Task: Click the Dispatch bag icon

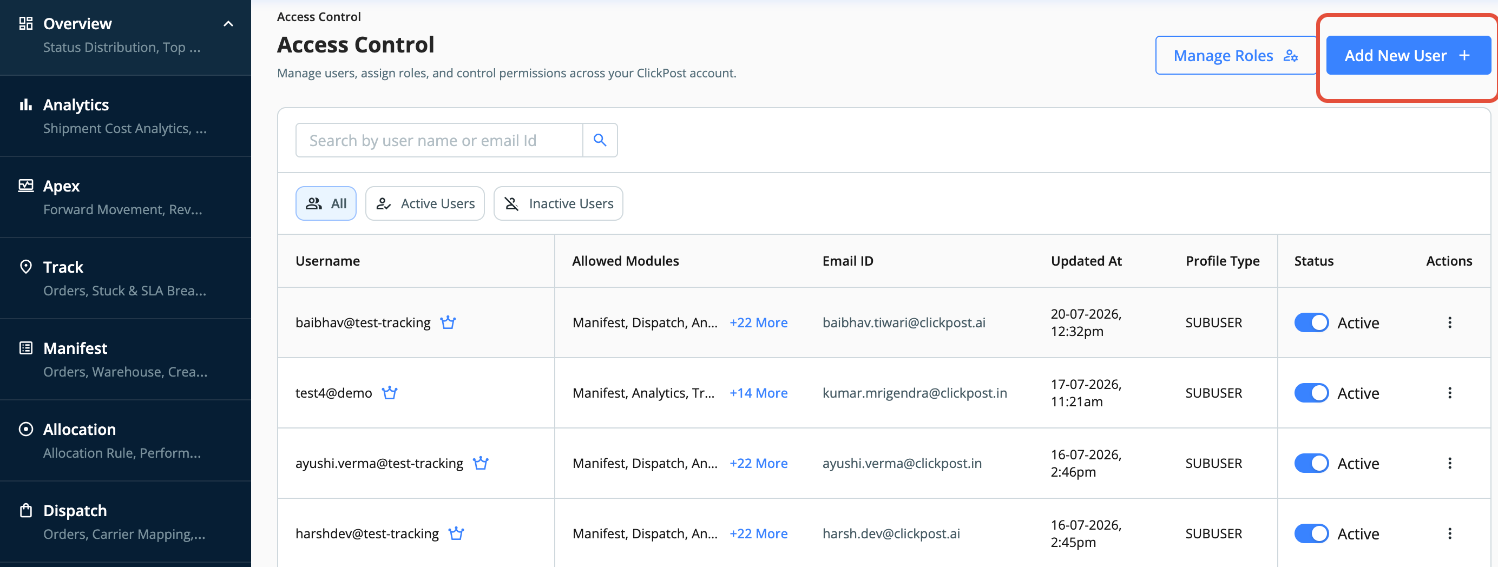Action: click(x=26, y=510)
